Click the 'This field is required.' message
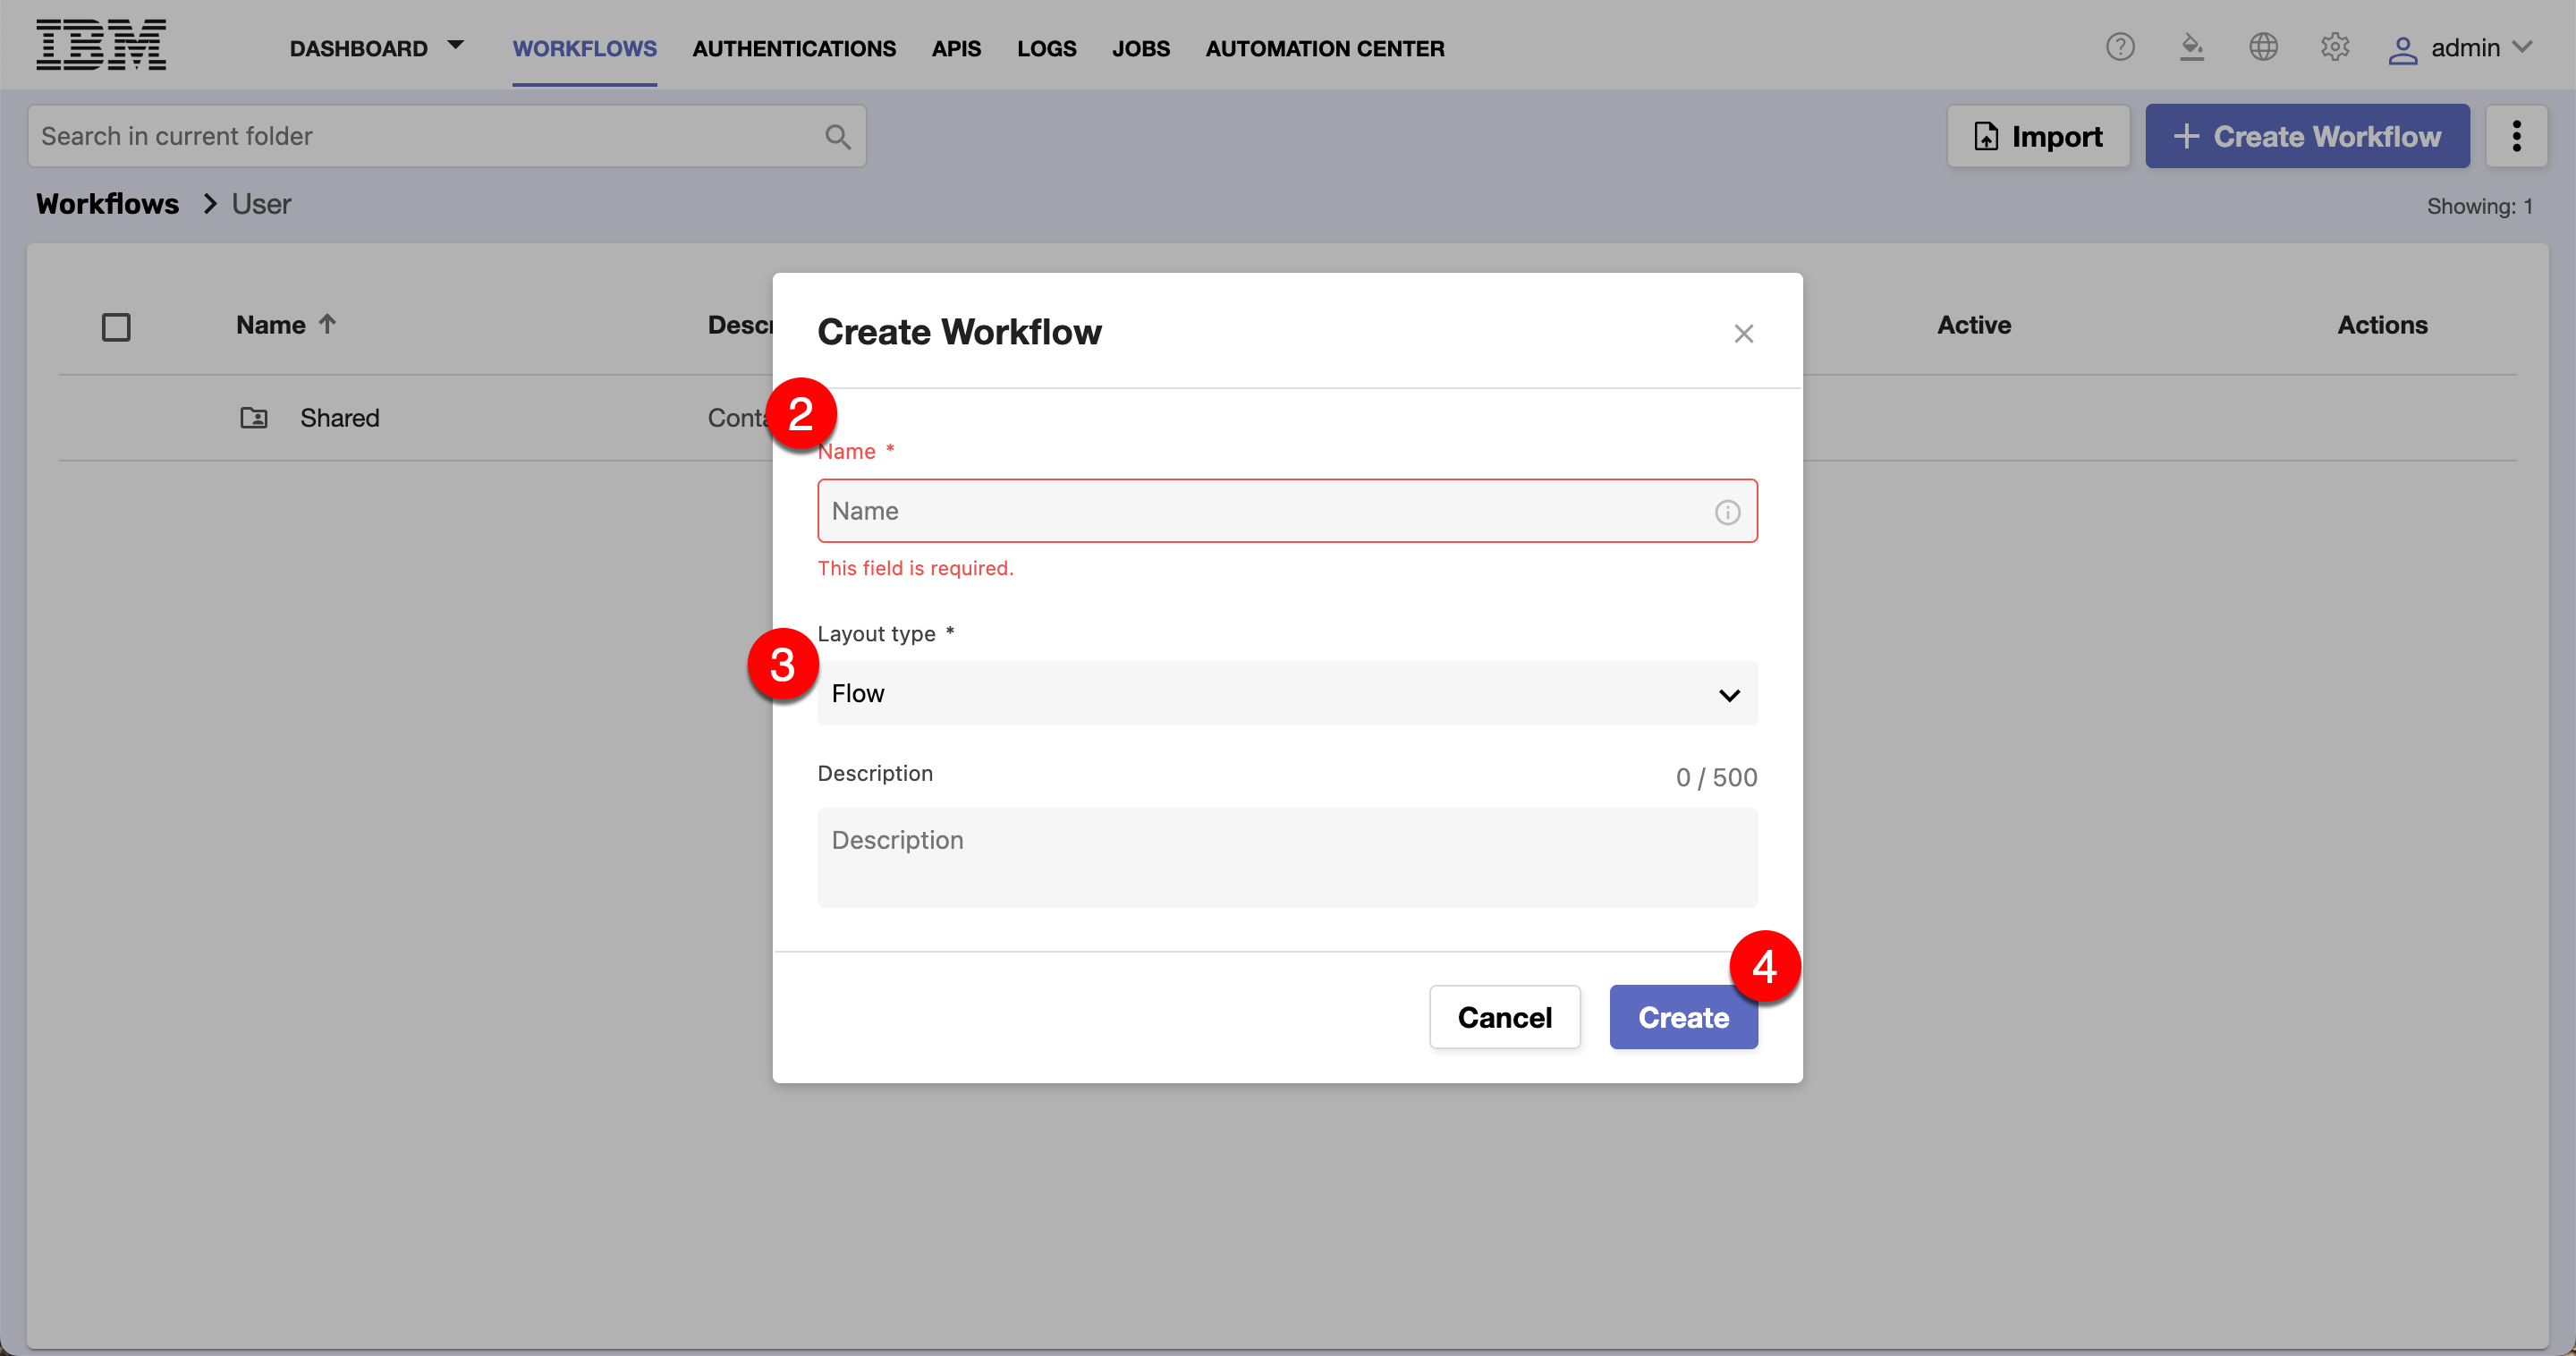2576x1356 pixels. 915,568
